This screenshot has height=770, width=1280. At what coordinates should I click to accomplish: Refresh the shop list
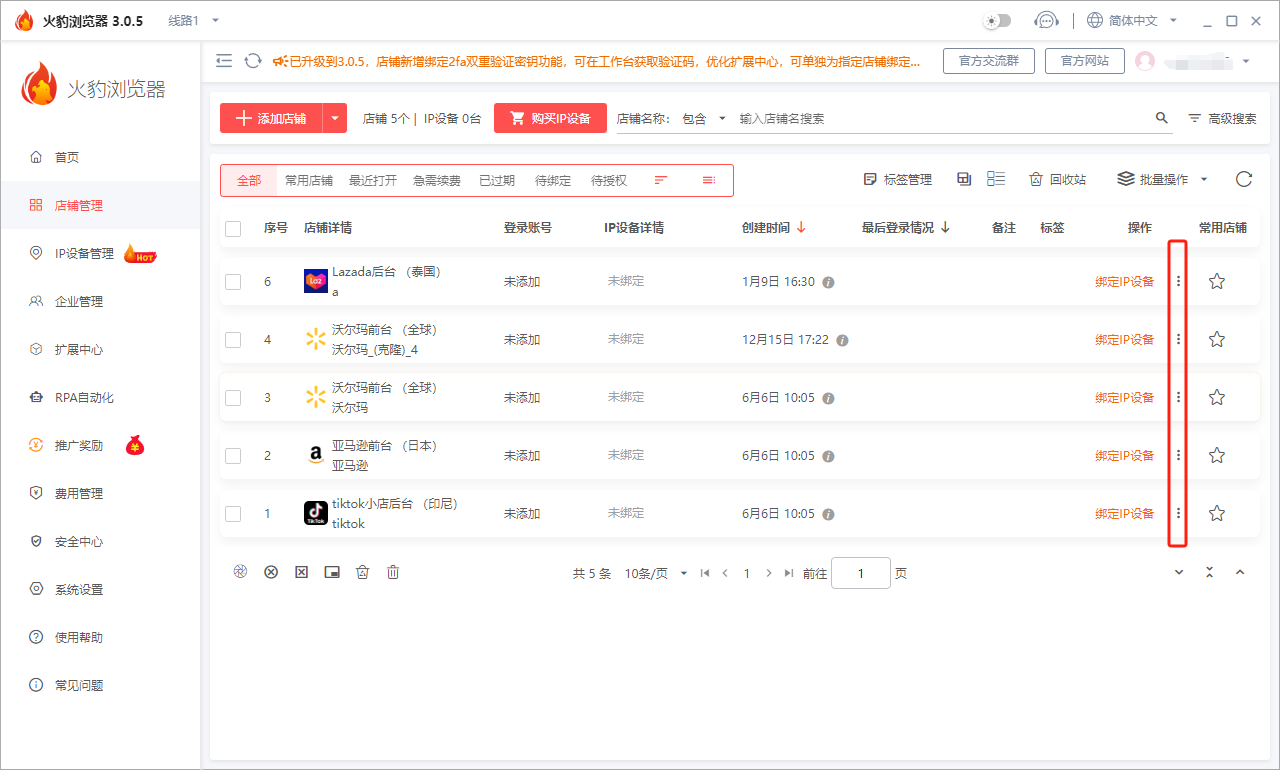pyautogui.click(x=1243, y=179)
